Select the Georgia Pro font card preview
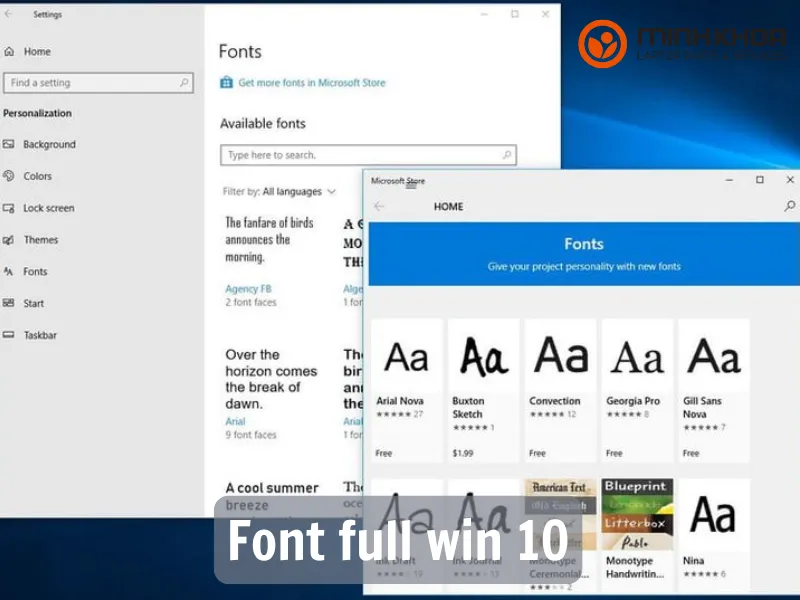Viewport: 800px width, 600px height. tap(637, 356)
